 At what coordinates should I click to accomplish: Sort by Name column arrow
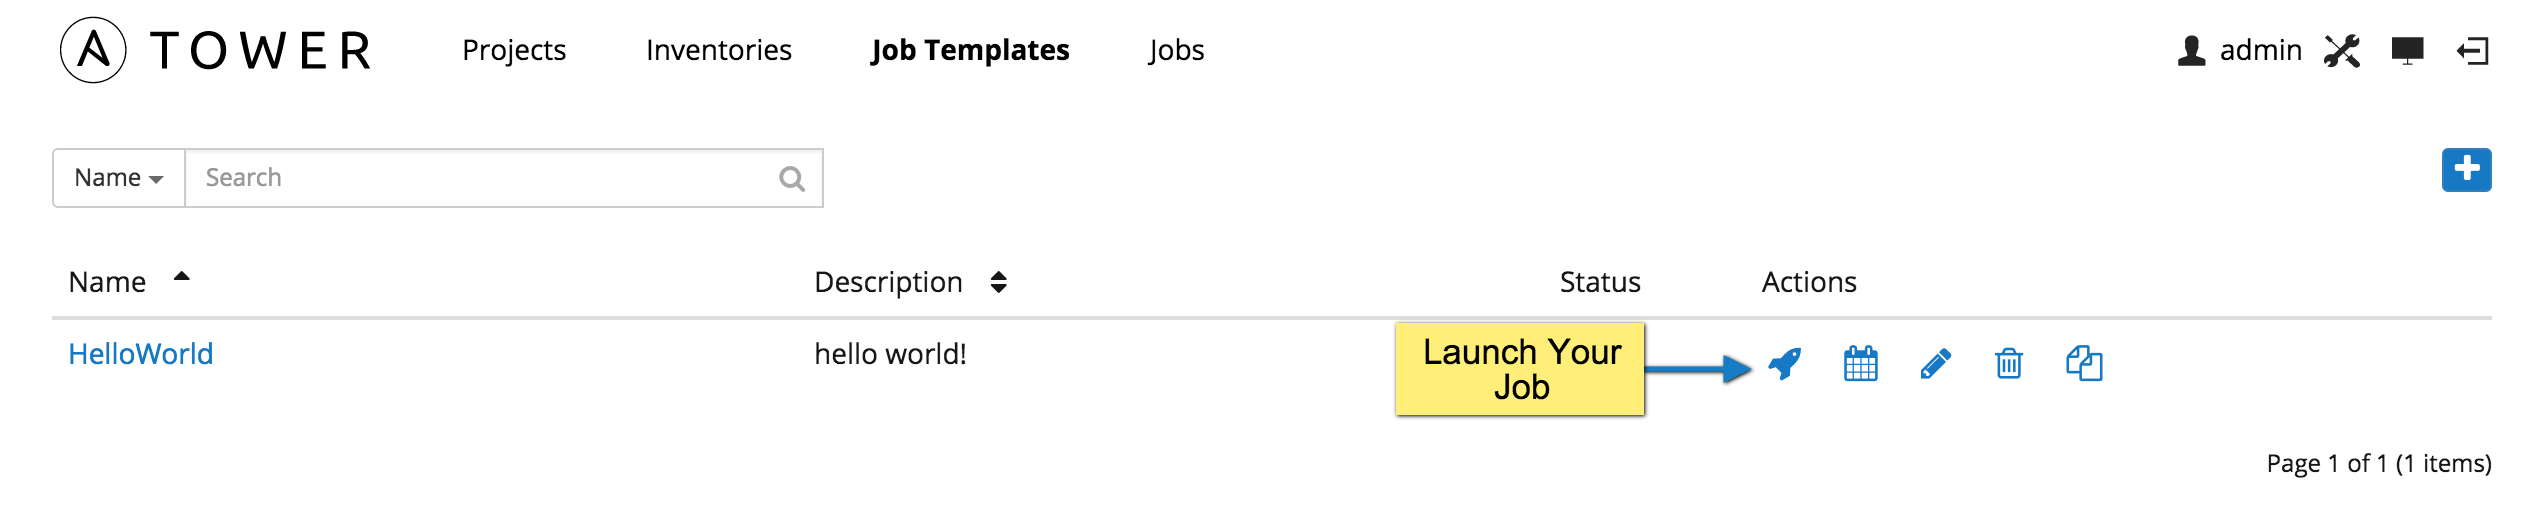tap(181, 277)
